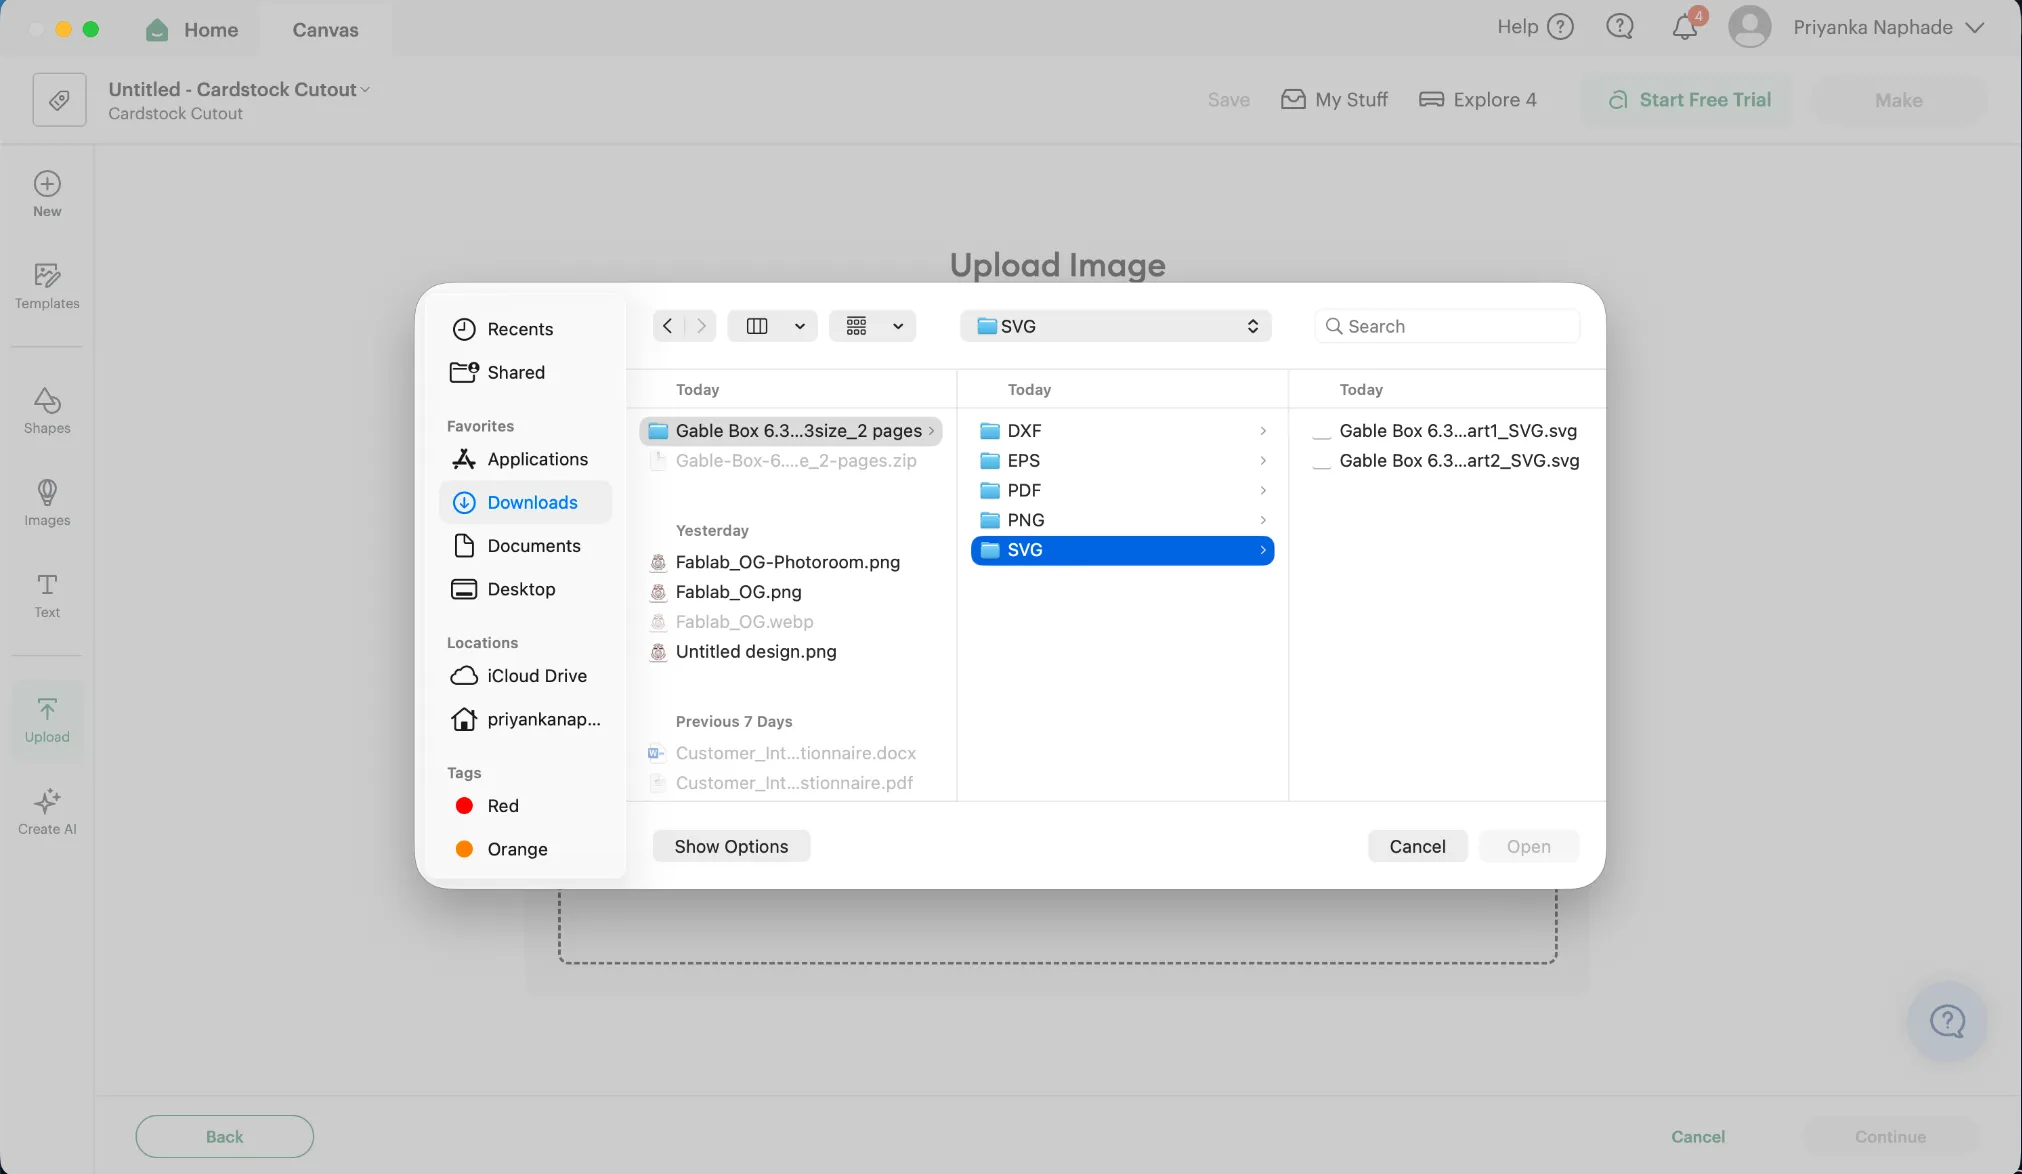
Task: Select Recents in the file dialog sidebar
Action: (526, 329)
